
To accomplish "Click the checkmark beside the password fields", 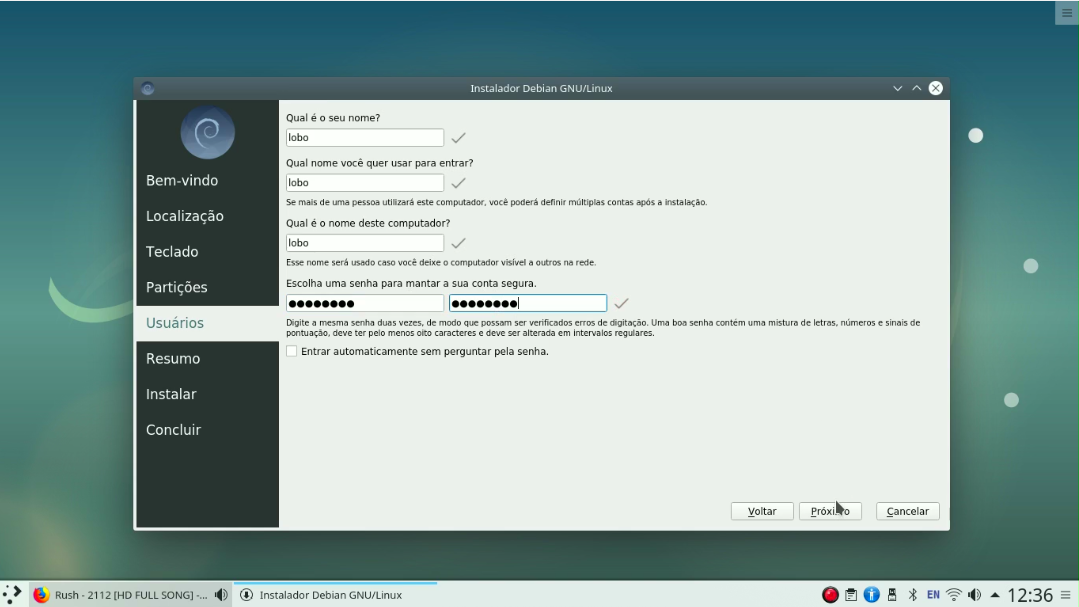I will 620,302.
